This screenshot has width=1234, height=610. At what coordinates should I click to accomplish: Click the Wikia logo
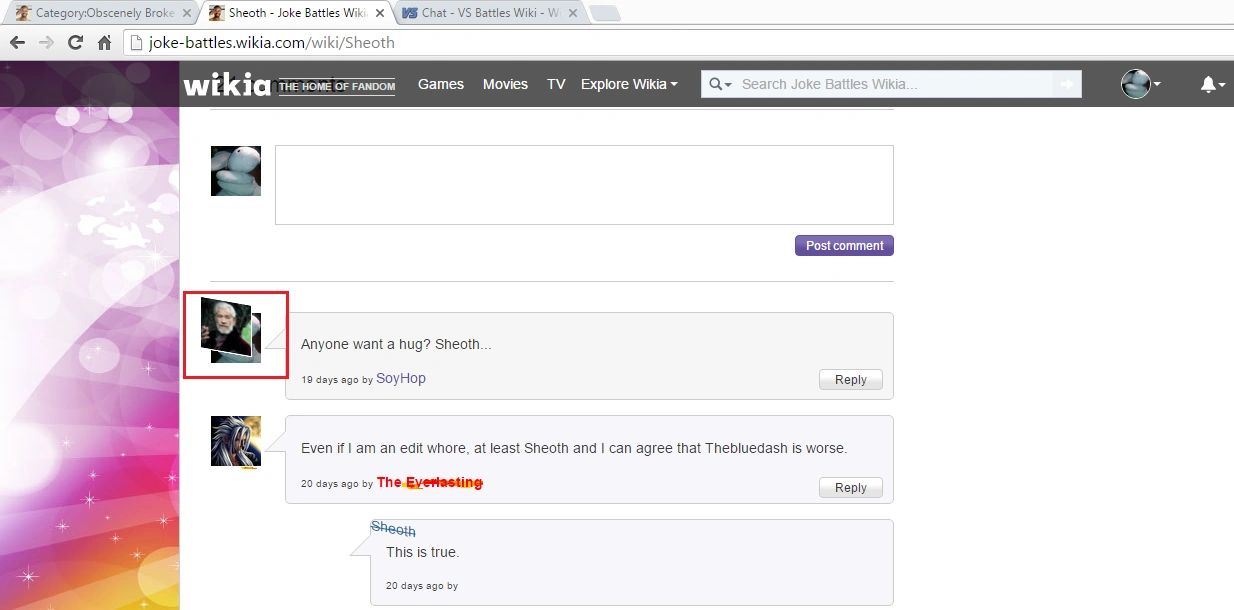click(226, 85)
